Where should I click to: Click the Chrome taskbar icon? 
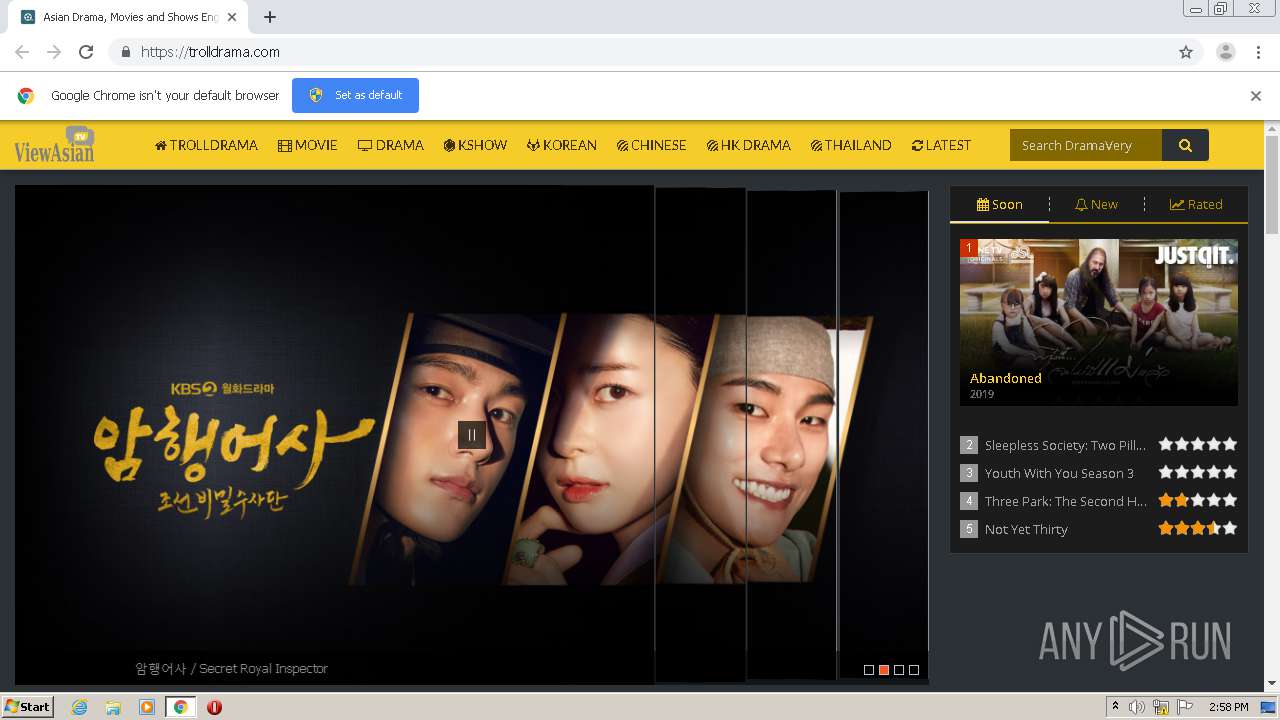pyautogui.click(x=181, y=707)
